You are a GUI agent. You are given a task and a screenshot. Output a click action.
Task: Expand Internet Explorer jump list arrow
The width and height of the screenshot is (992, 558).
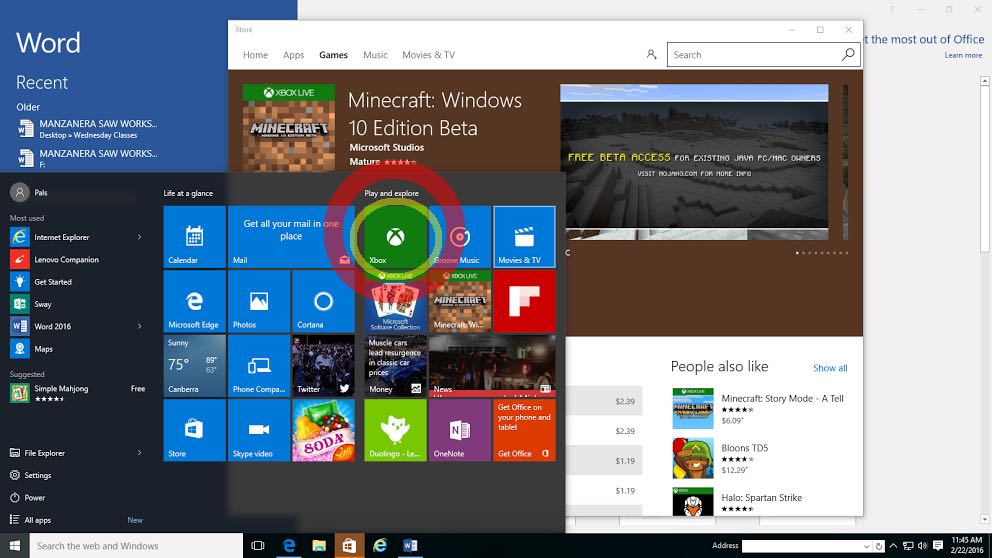[139, 237]
